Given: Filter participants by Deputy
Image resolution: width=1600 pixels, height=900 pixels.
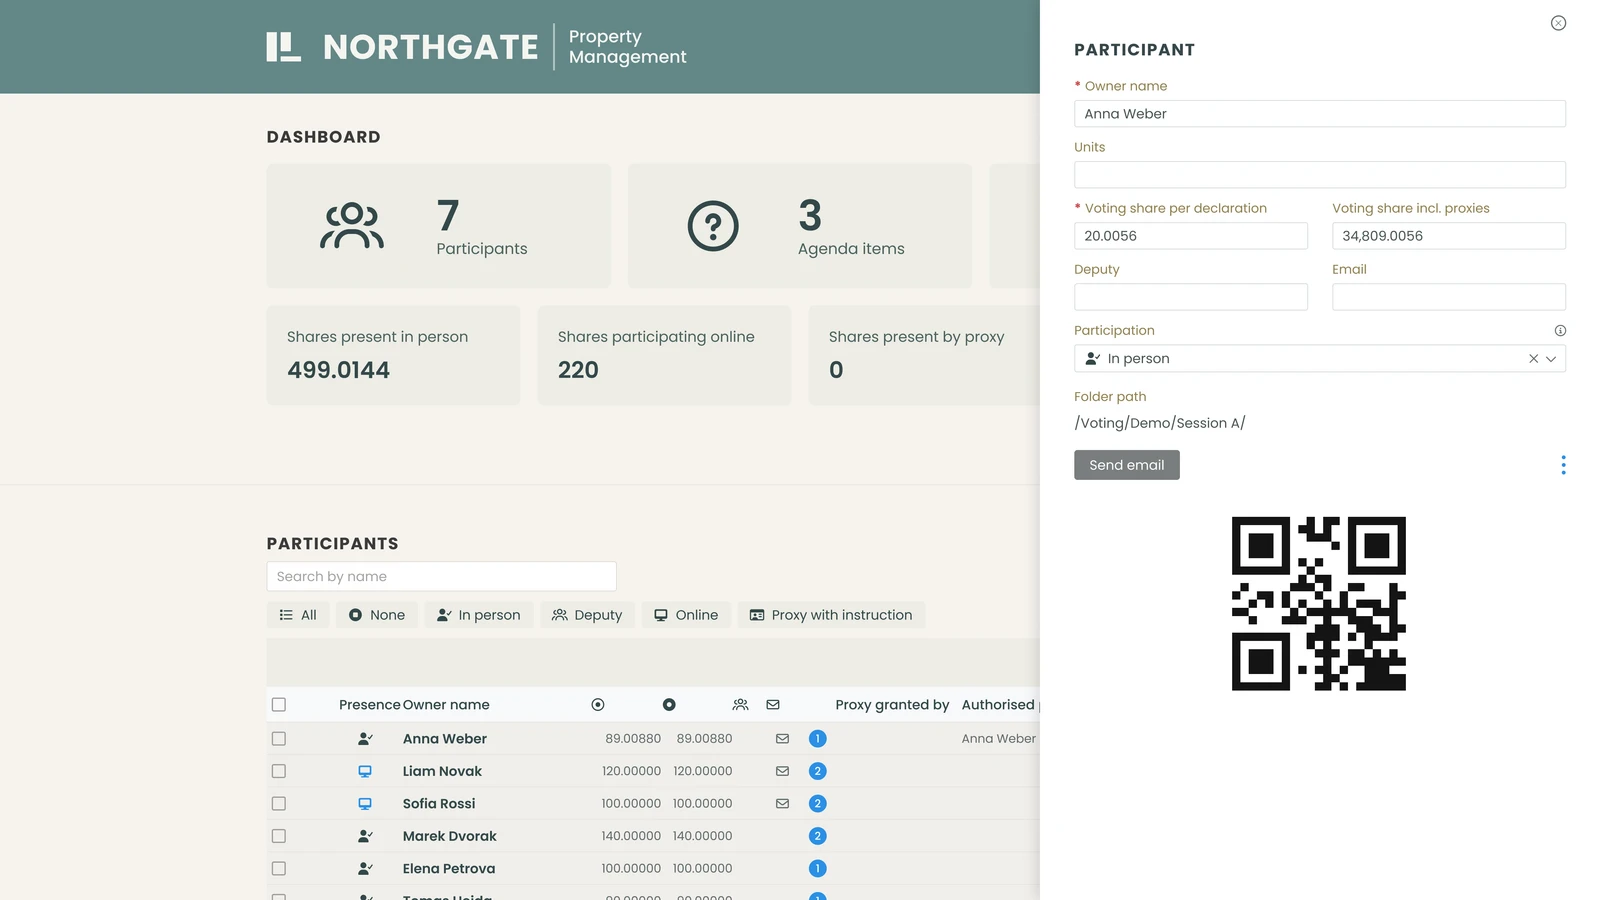Looking at the screenshot, I should pyautogui.click(x=588, y=615).
